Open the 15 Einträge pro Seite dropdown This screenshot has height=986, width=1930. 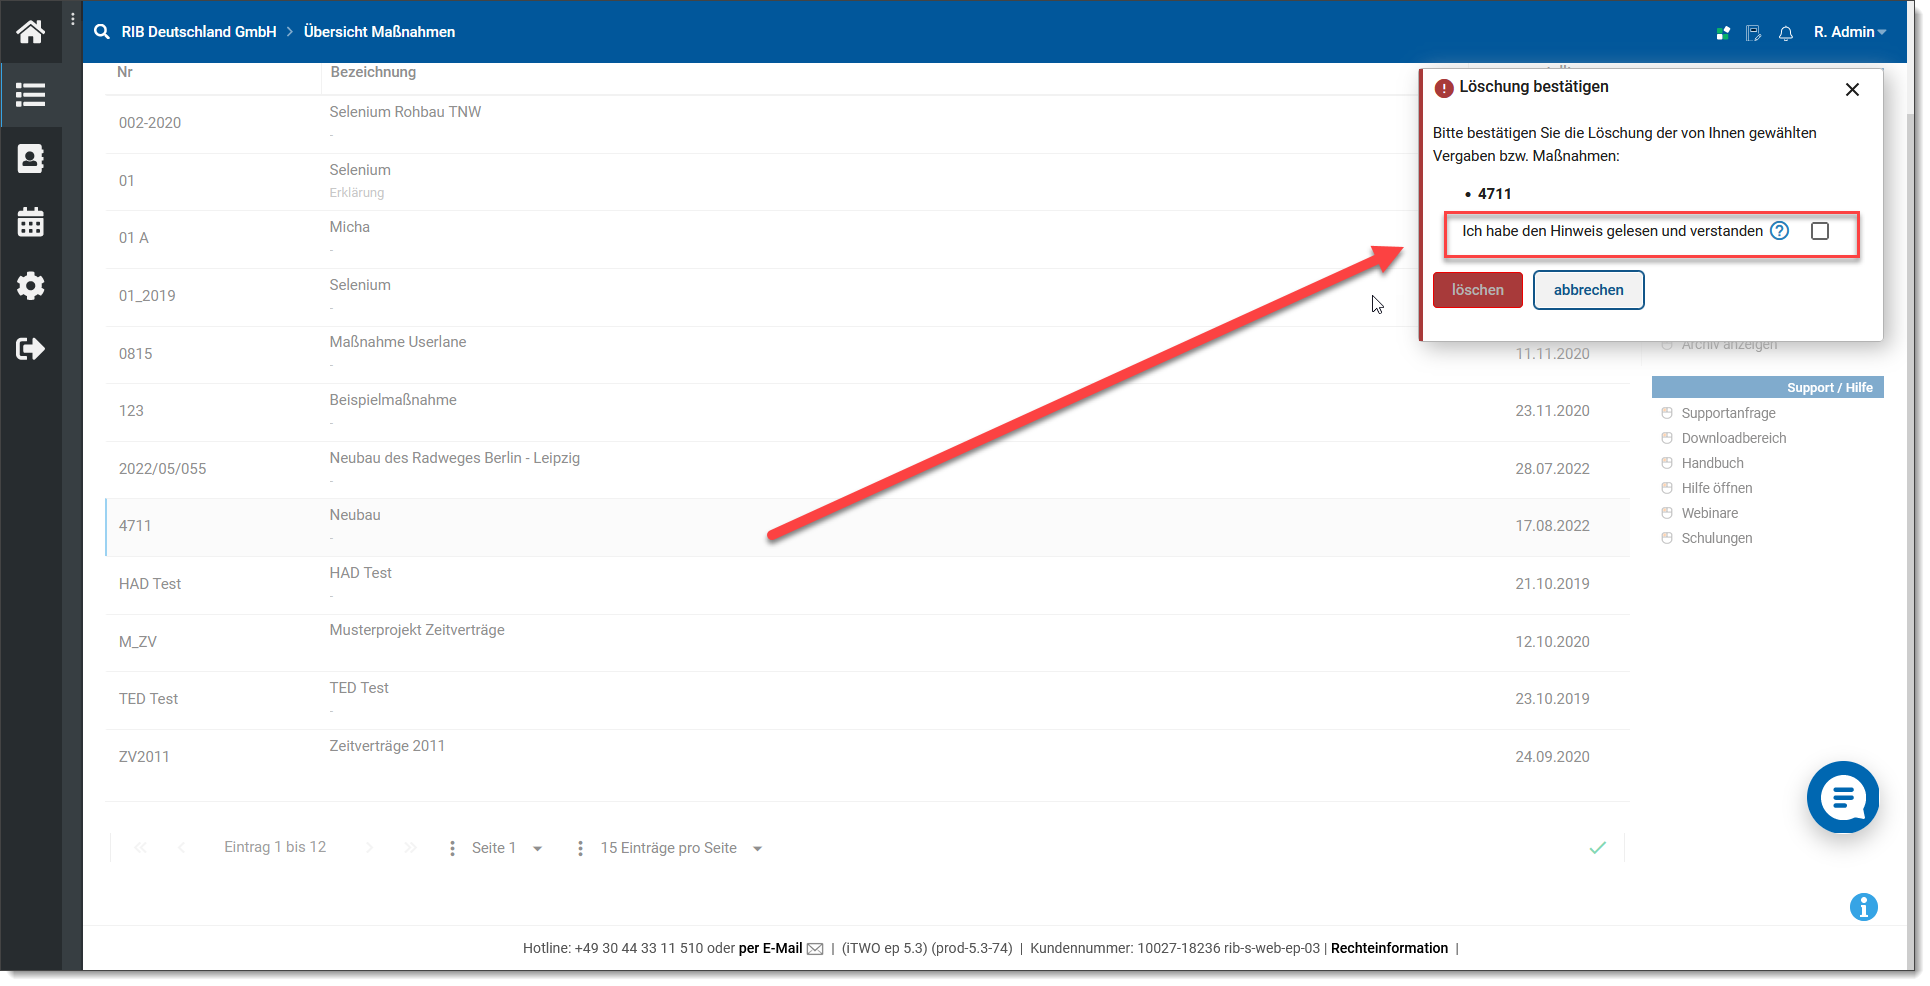point(680,848)
